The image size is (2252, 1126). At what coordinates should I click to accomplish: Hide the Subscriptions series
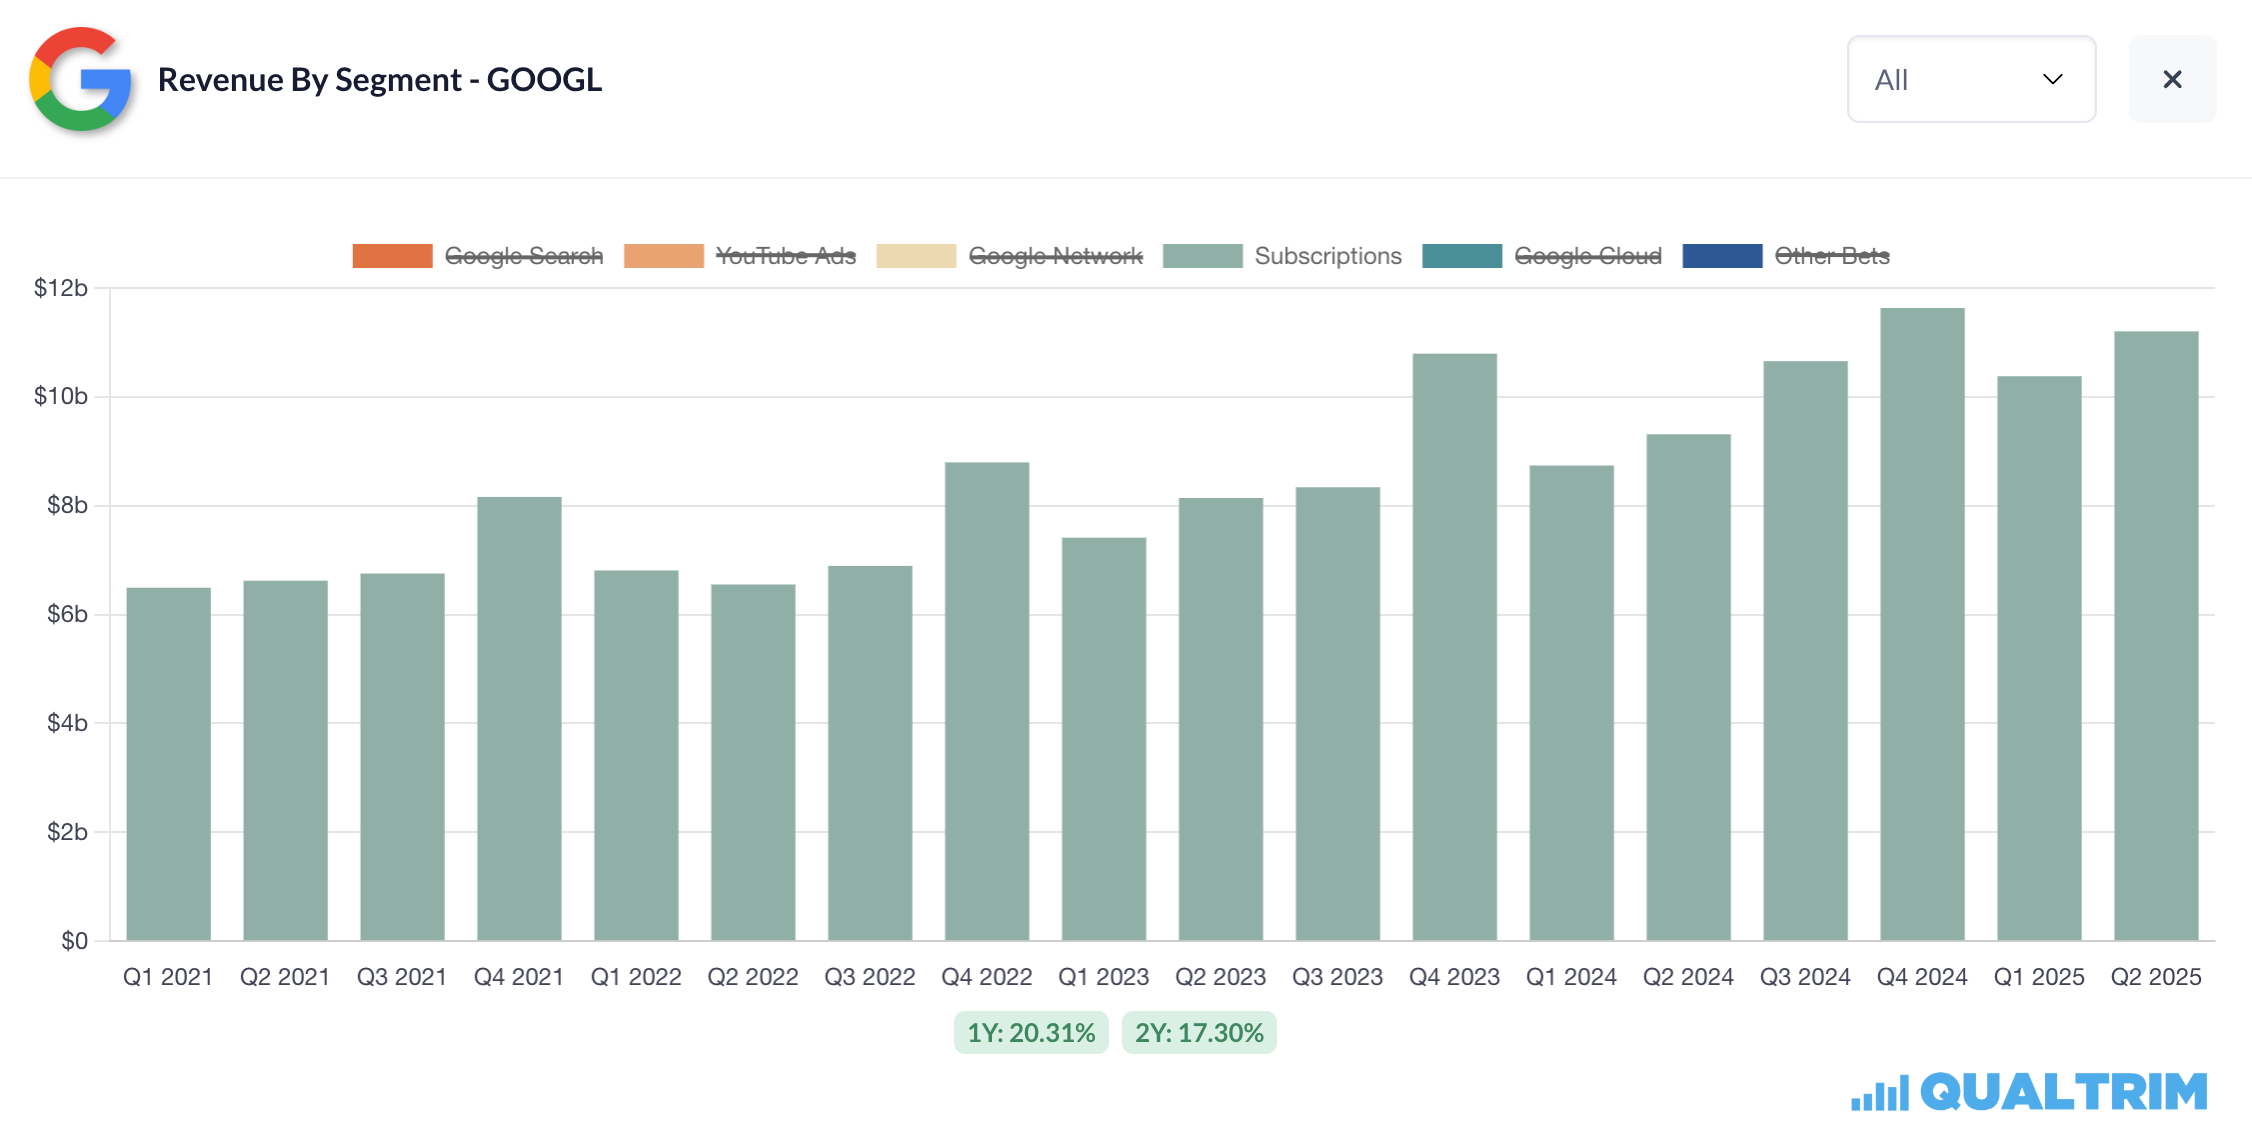(x=1327, y=256)
